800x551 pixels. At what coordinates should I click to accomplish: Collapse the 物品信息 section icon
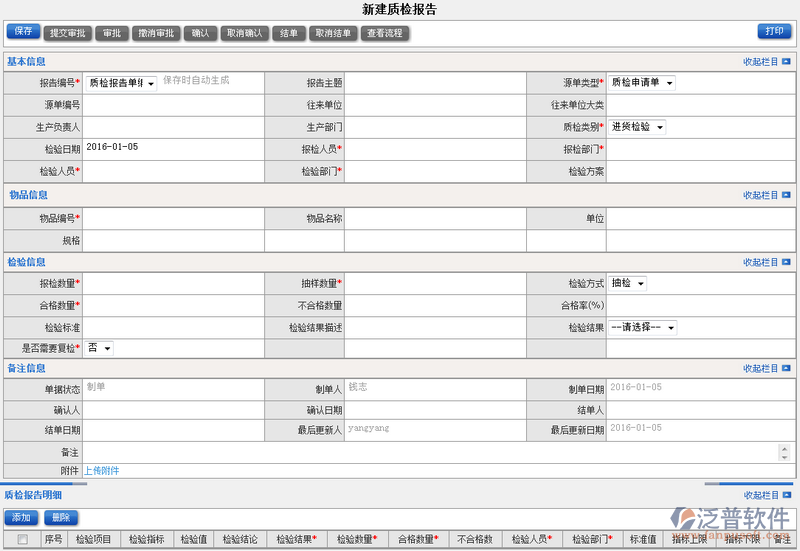[x=786, y=195]
